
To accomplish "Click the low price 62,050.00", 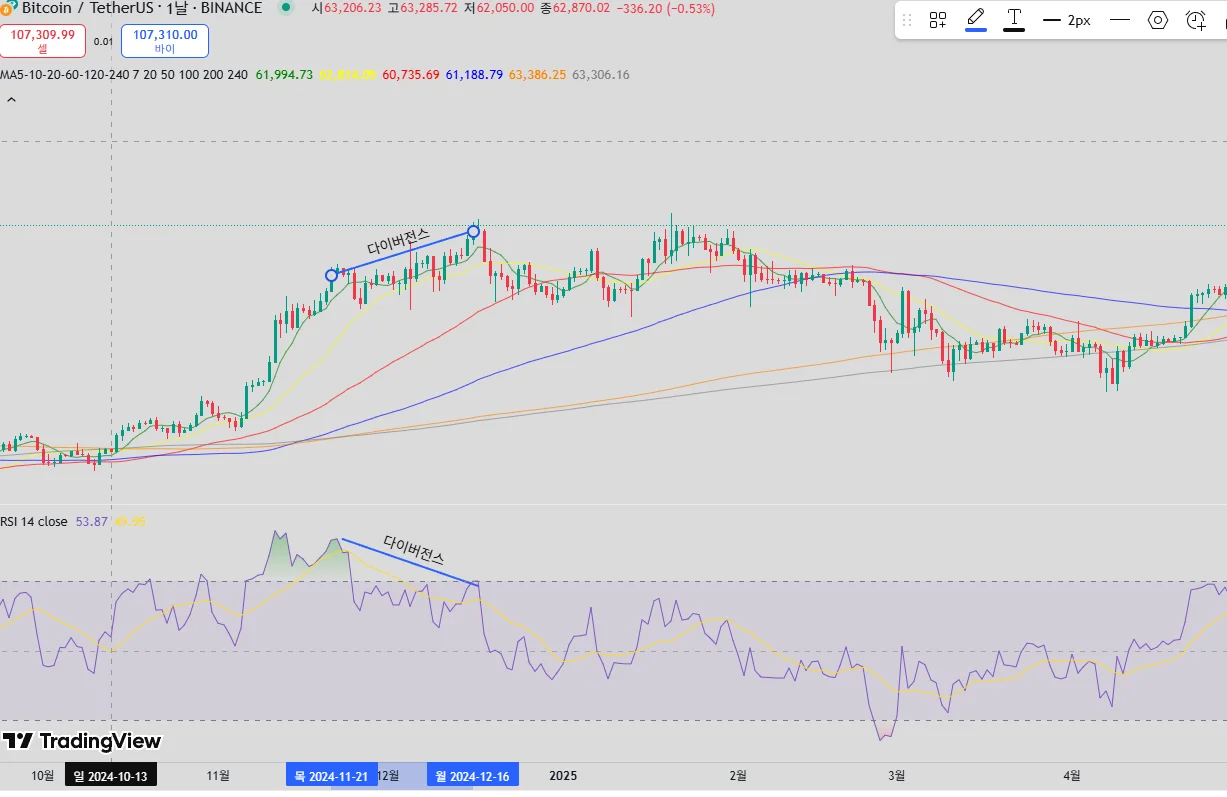I will [x=504, y=8].
